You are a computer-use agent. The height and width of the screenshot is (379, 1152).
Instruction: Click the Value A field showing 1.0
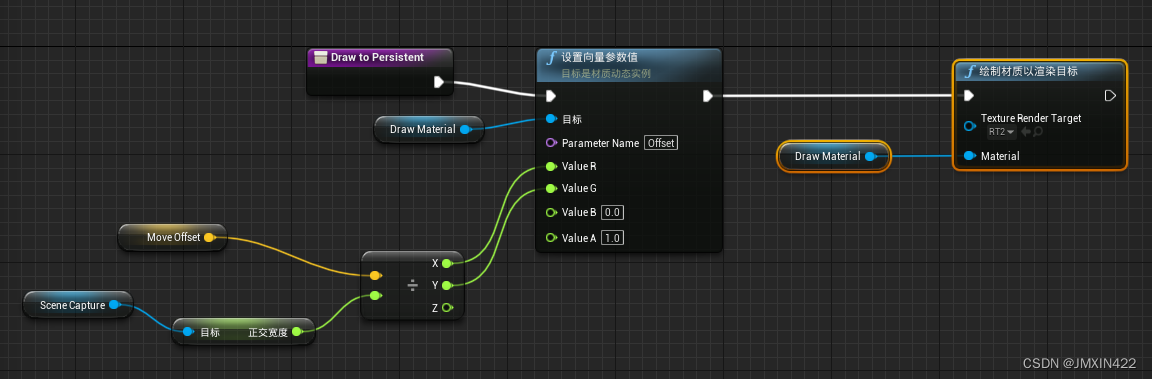pos(613,237)
